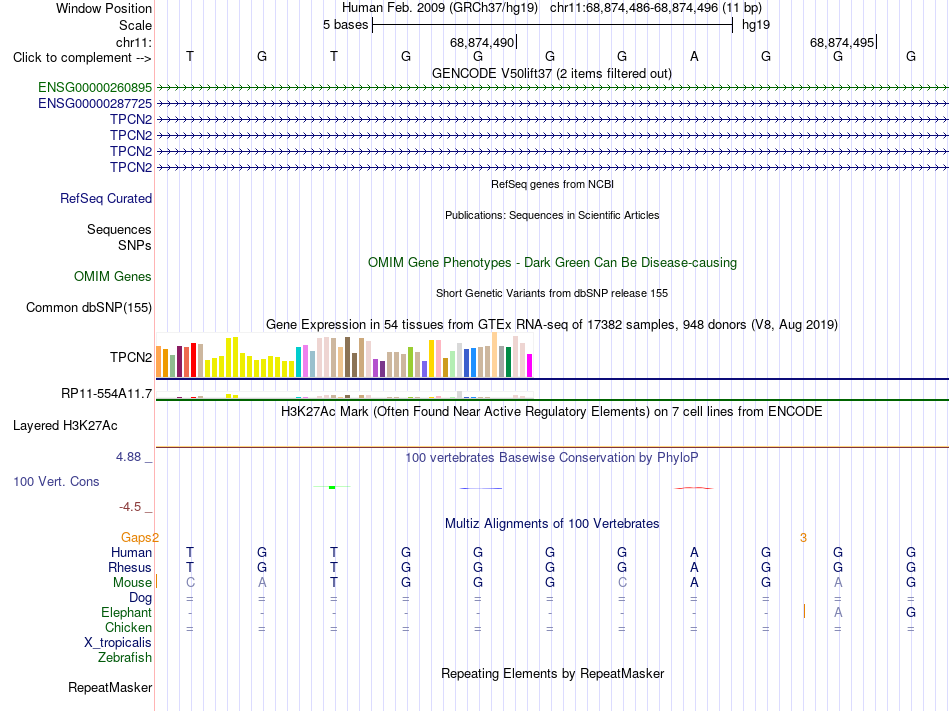Click the 68,874,495 position marker
Viewport: 950px width, 711px height.
[843, 42]
